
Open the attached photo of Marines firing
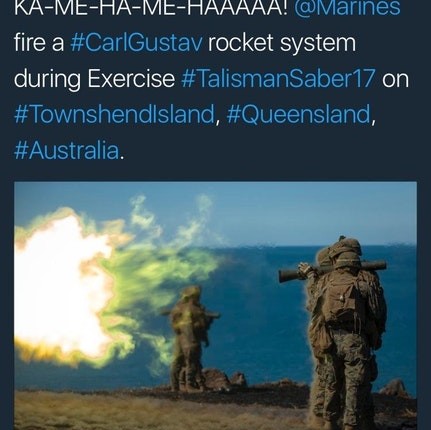click(215, 306)
